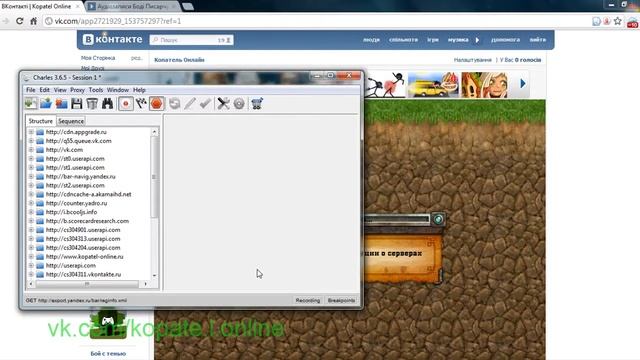Click the Validate checkmark icon
The width and height of the screenshot is (640, 360).
coord(205,104)
